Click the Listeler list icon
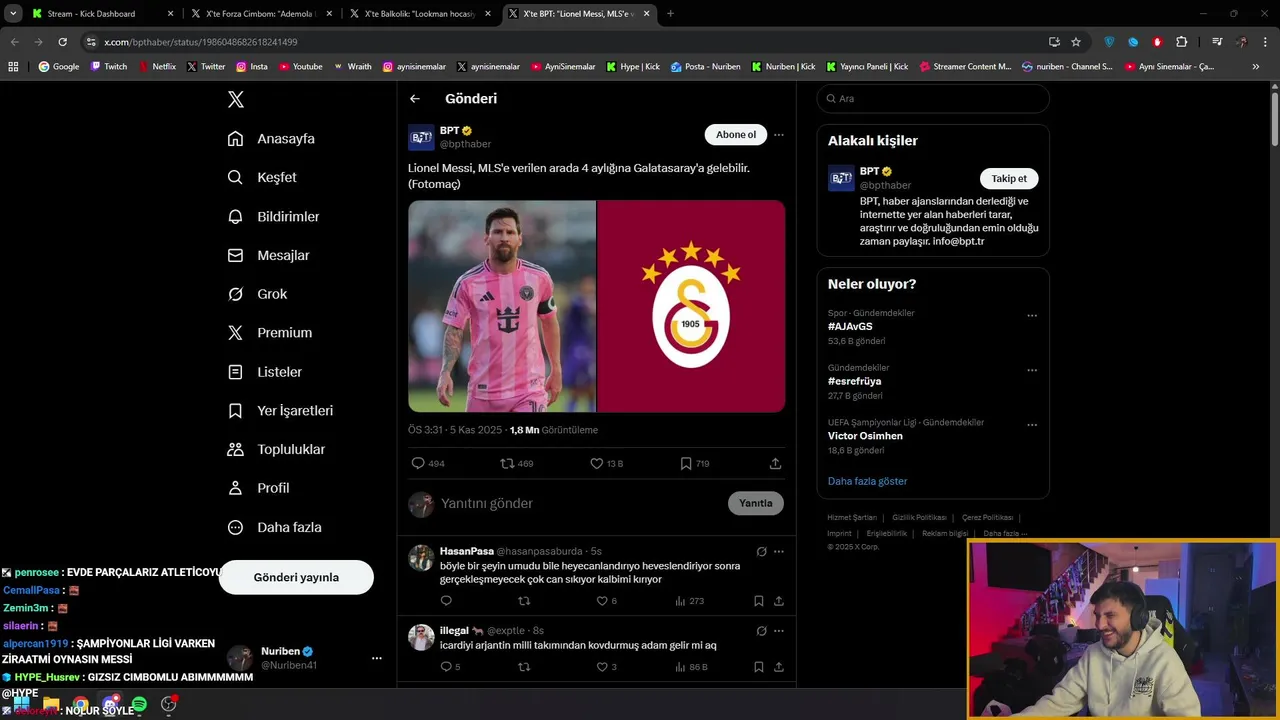Viewport: 1280px width, 720px height. coord(235,372)
